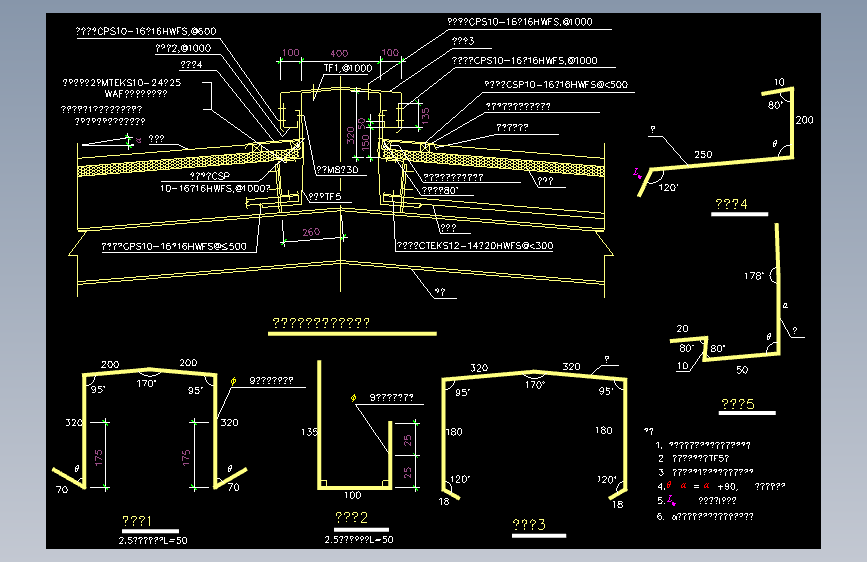Select the '2.5?????L-50' note under detail 2
Screen dimensions: 867x562
[x=359, y=539]
